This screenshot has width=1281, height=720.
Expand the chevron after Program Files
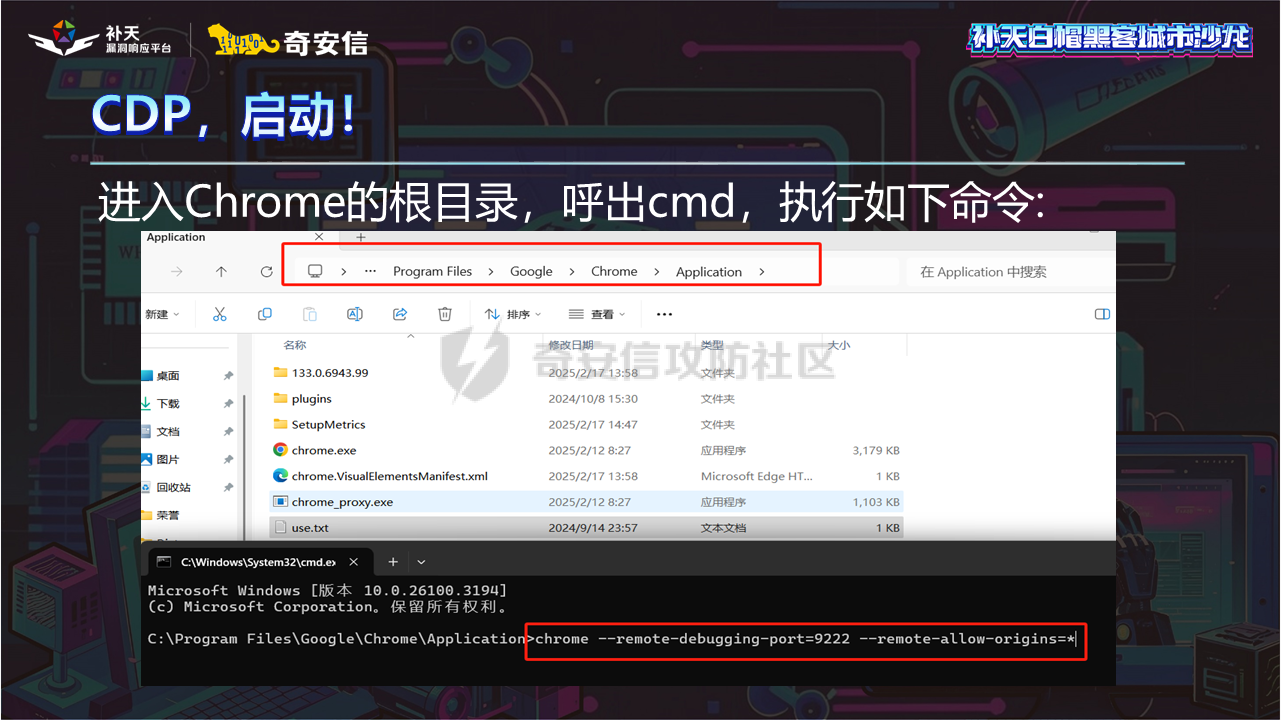pos(491,271)
